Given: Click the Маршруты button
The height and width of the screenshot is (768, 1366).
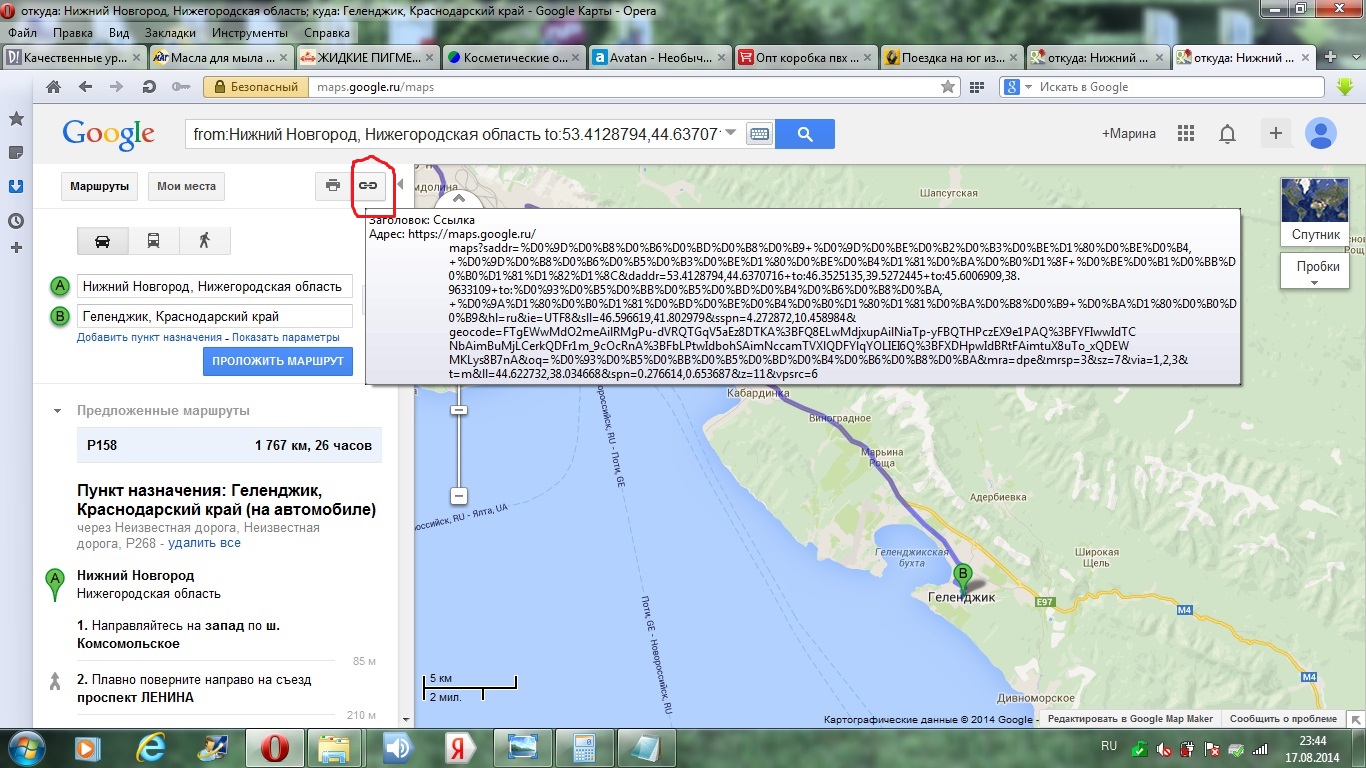Looking at the screenshot, I should (99, 186).
